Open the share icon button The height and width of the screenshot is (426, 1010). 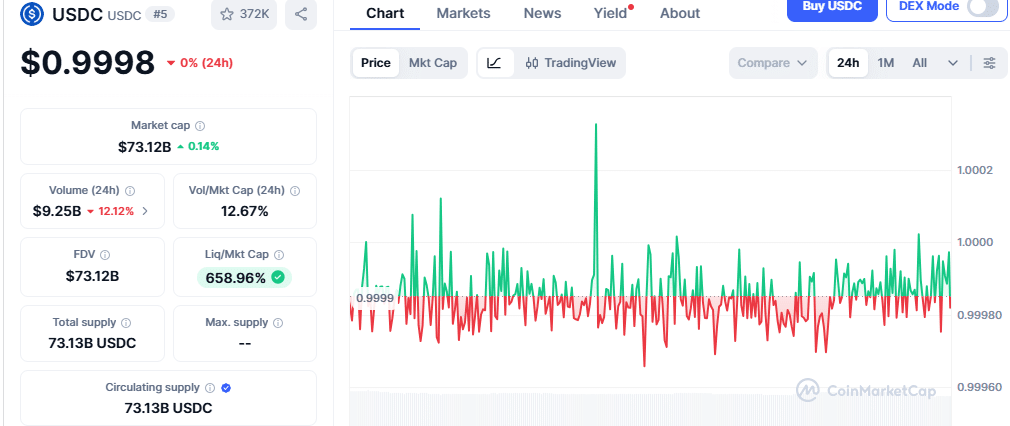[300, 14]
